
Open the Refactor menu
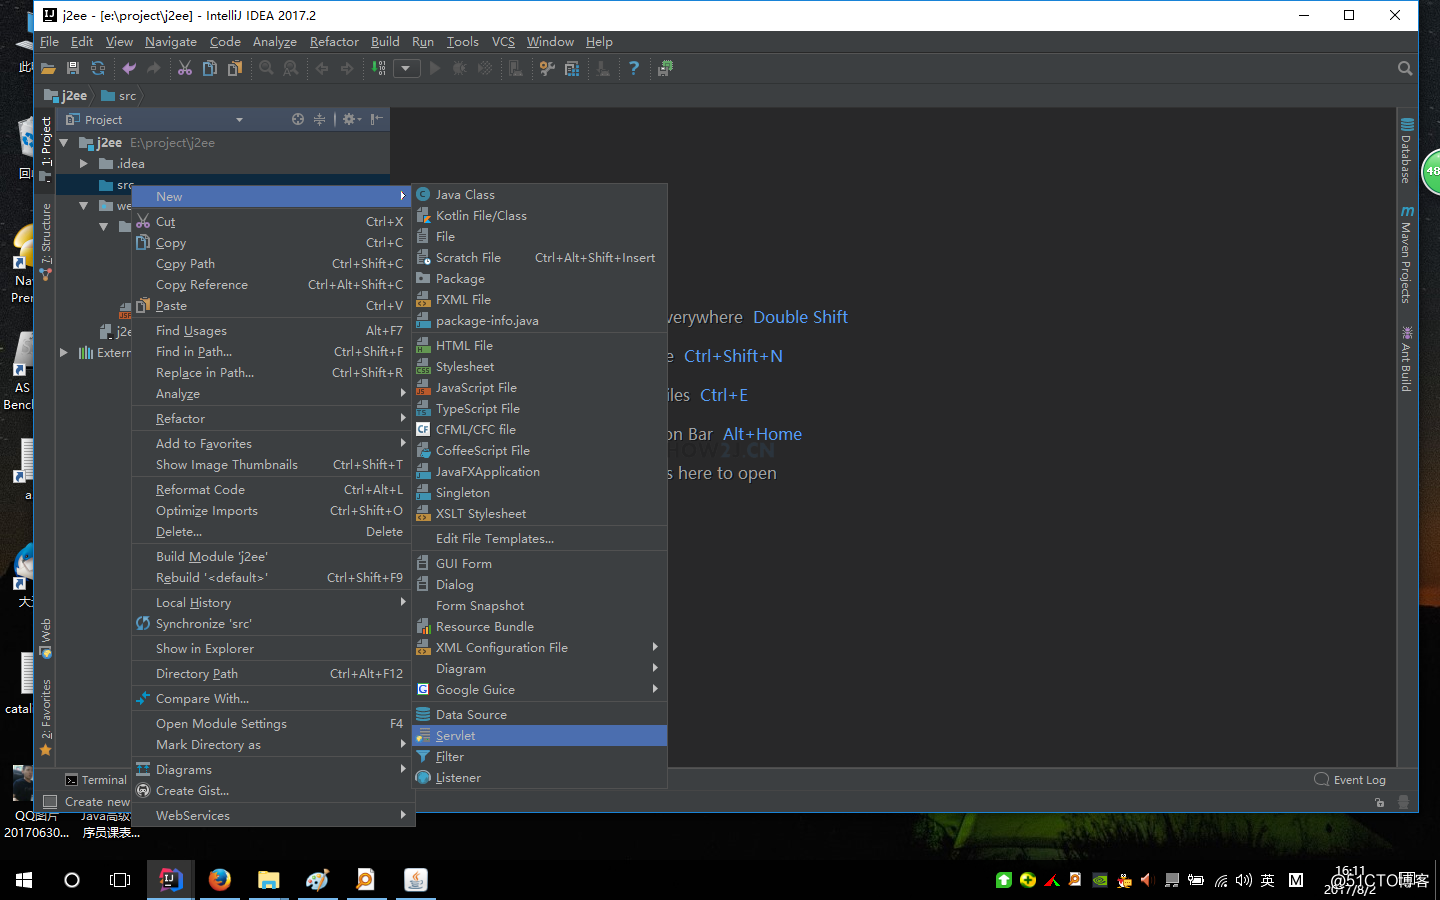(334, 42)
